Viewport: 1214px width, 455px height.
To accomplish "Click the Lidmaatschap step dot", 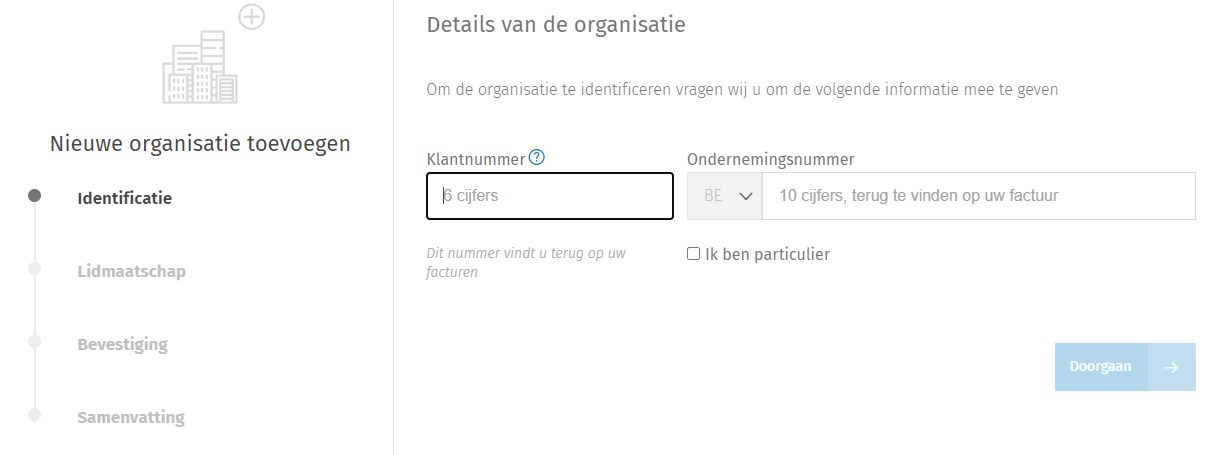I will coord(34,269).
